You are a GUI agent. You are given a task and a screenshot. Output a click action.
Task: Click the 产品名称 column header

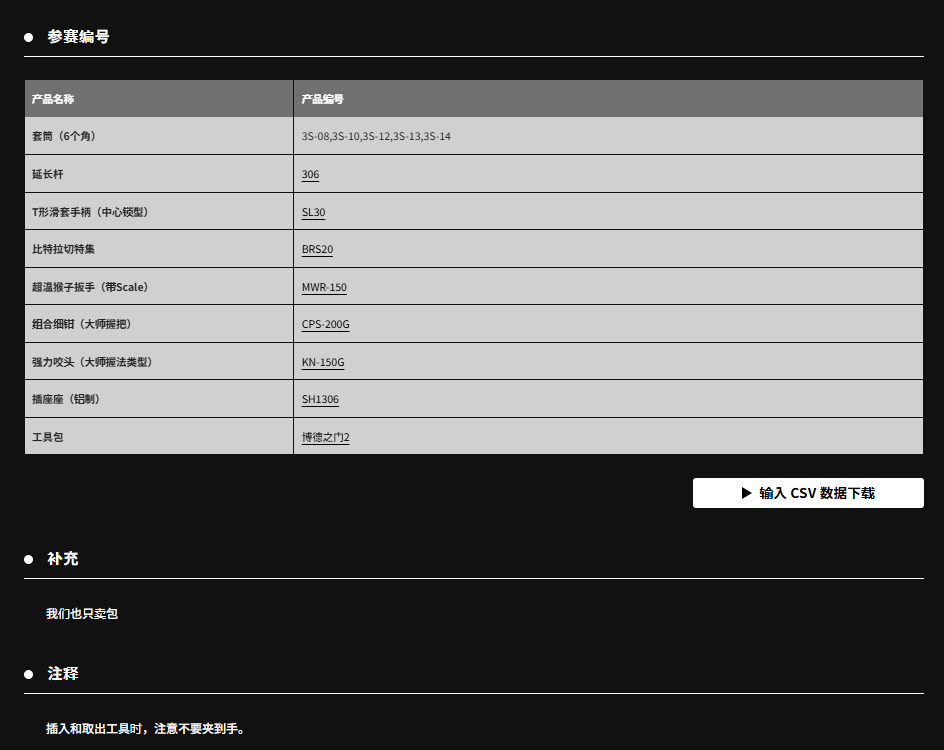pos(53,99)
